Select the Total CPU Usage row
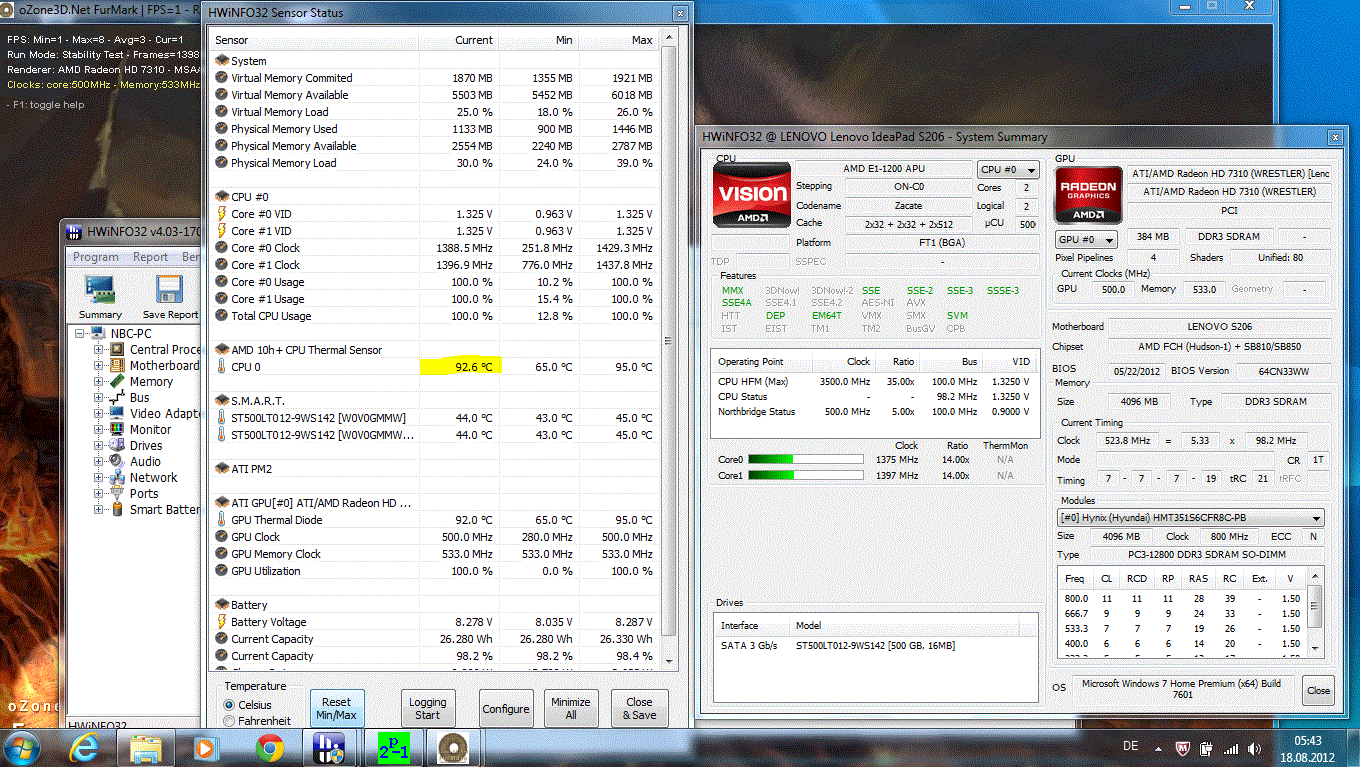Screen dimensions: 1360x767 (436, 316)
